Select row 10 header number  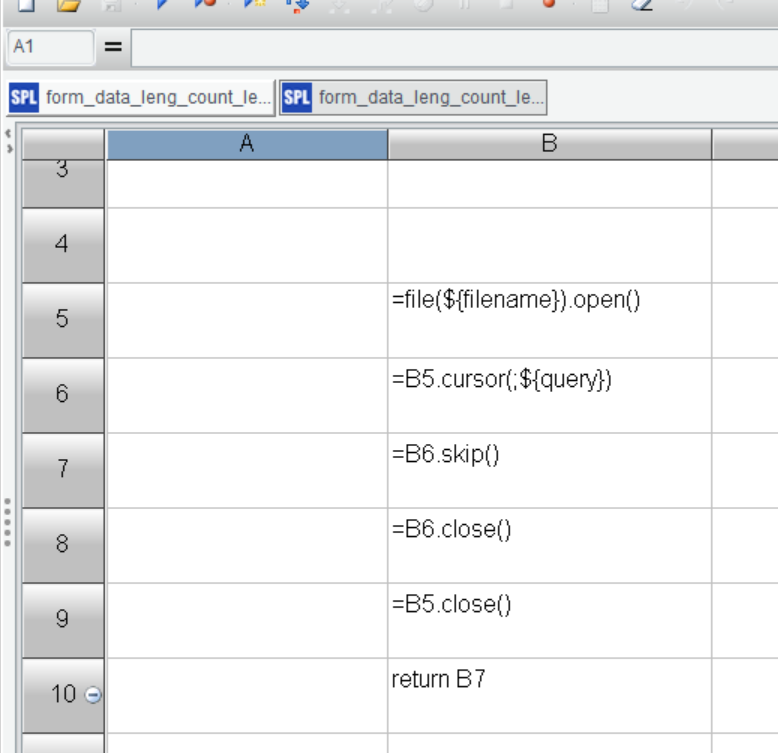[63, 694]
